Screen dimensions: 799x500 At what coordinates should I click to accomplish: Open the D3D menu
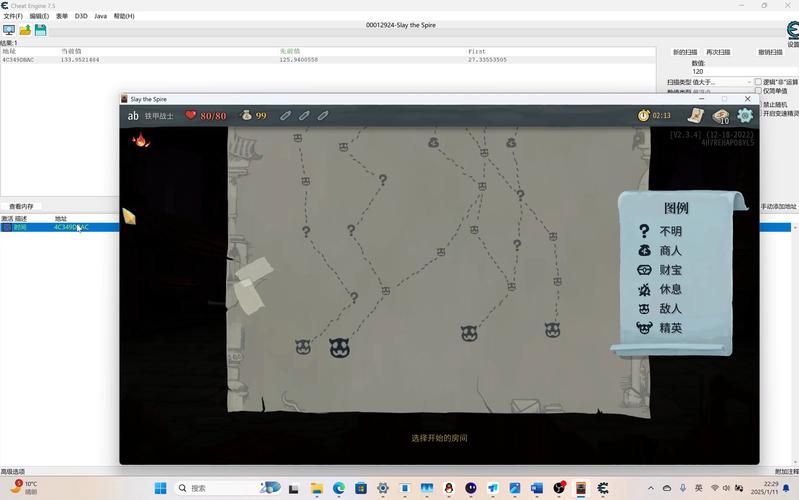(x=81, y=16)
